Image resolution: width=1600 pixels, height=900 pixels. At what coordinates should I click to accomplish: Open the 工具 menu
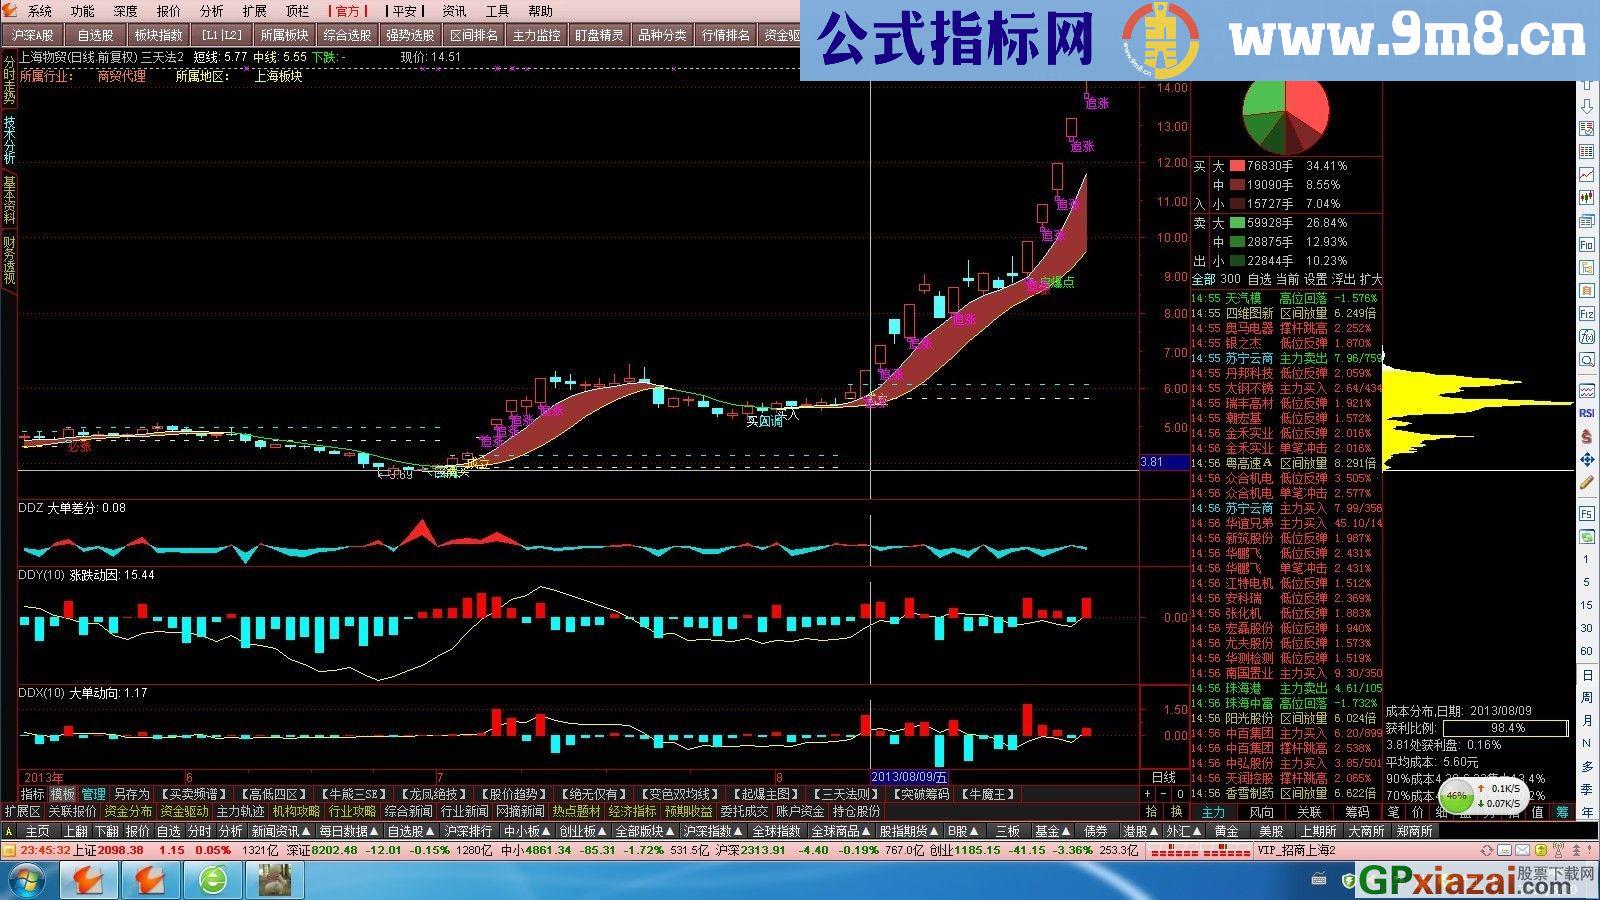click(497, 11)
